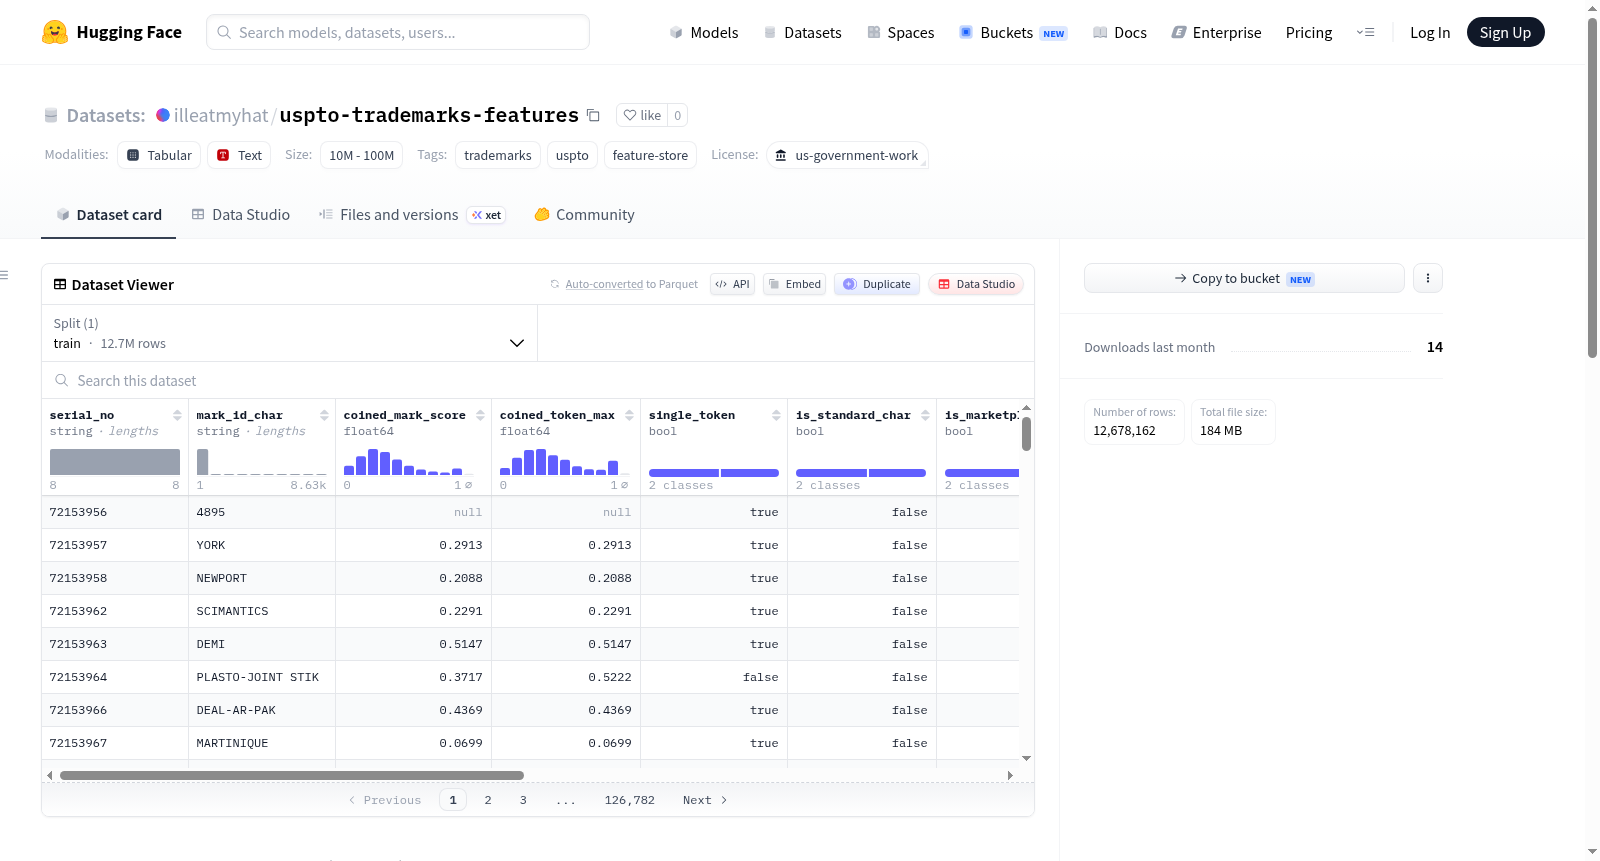
Task: Expand the navigation more-items menu
Action: [x=1365, y=32]
